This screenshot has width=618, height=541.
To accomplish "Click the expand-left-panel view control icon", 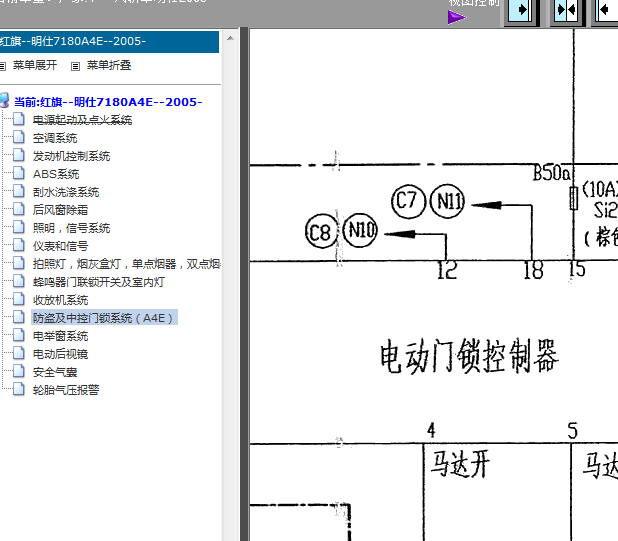I will tap(521, 11).
